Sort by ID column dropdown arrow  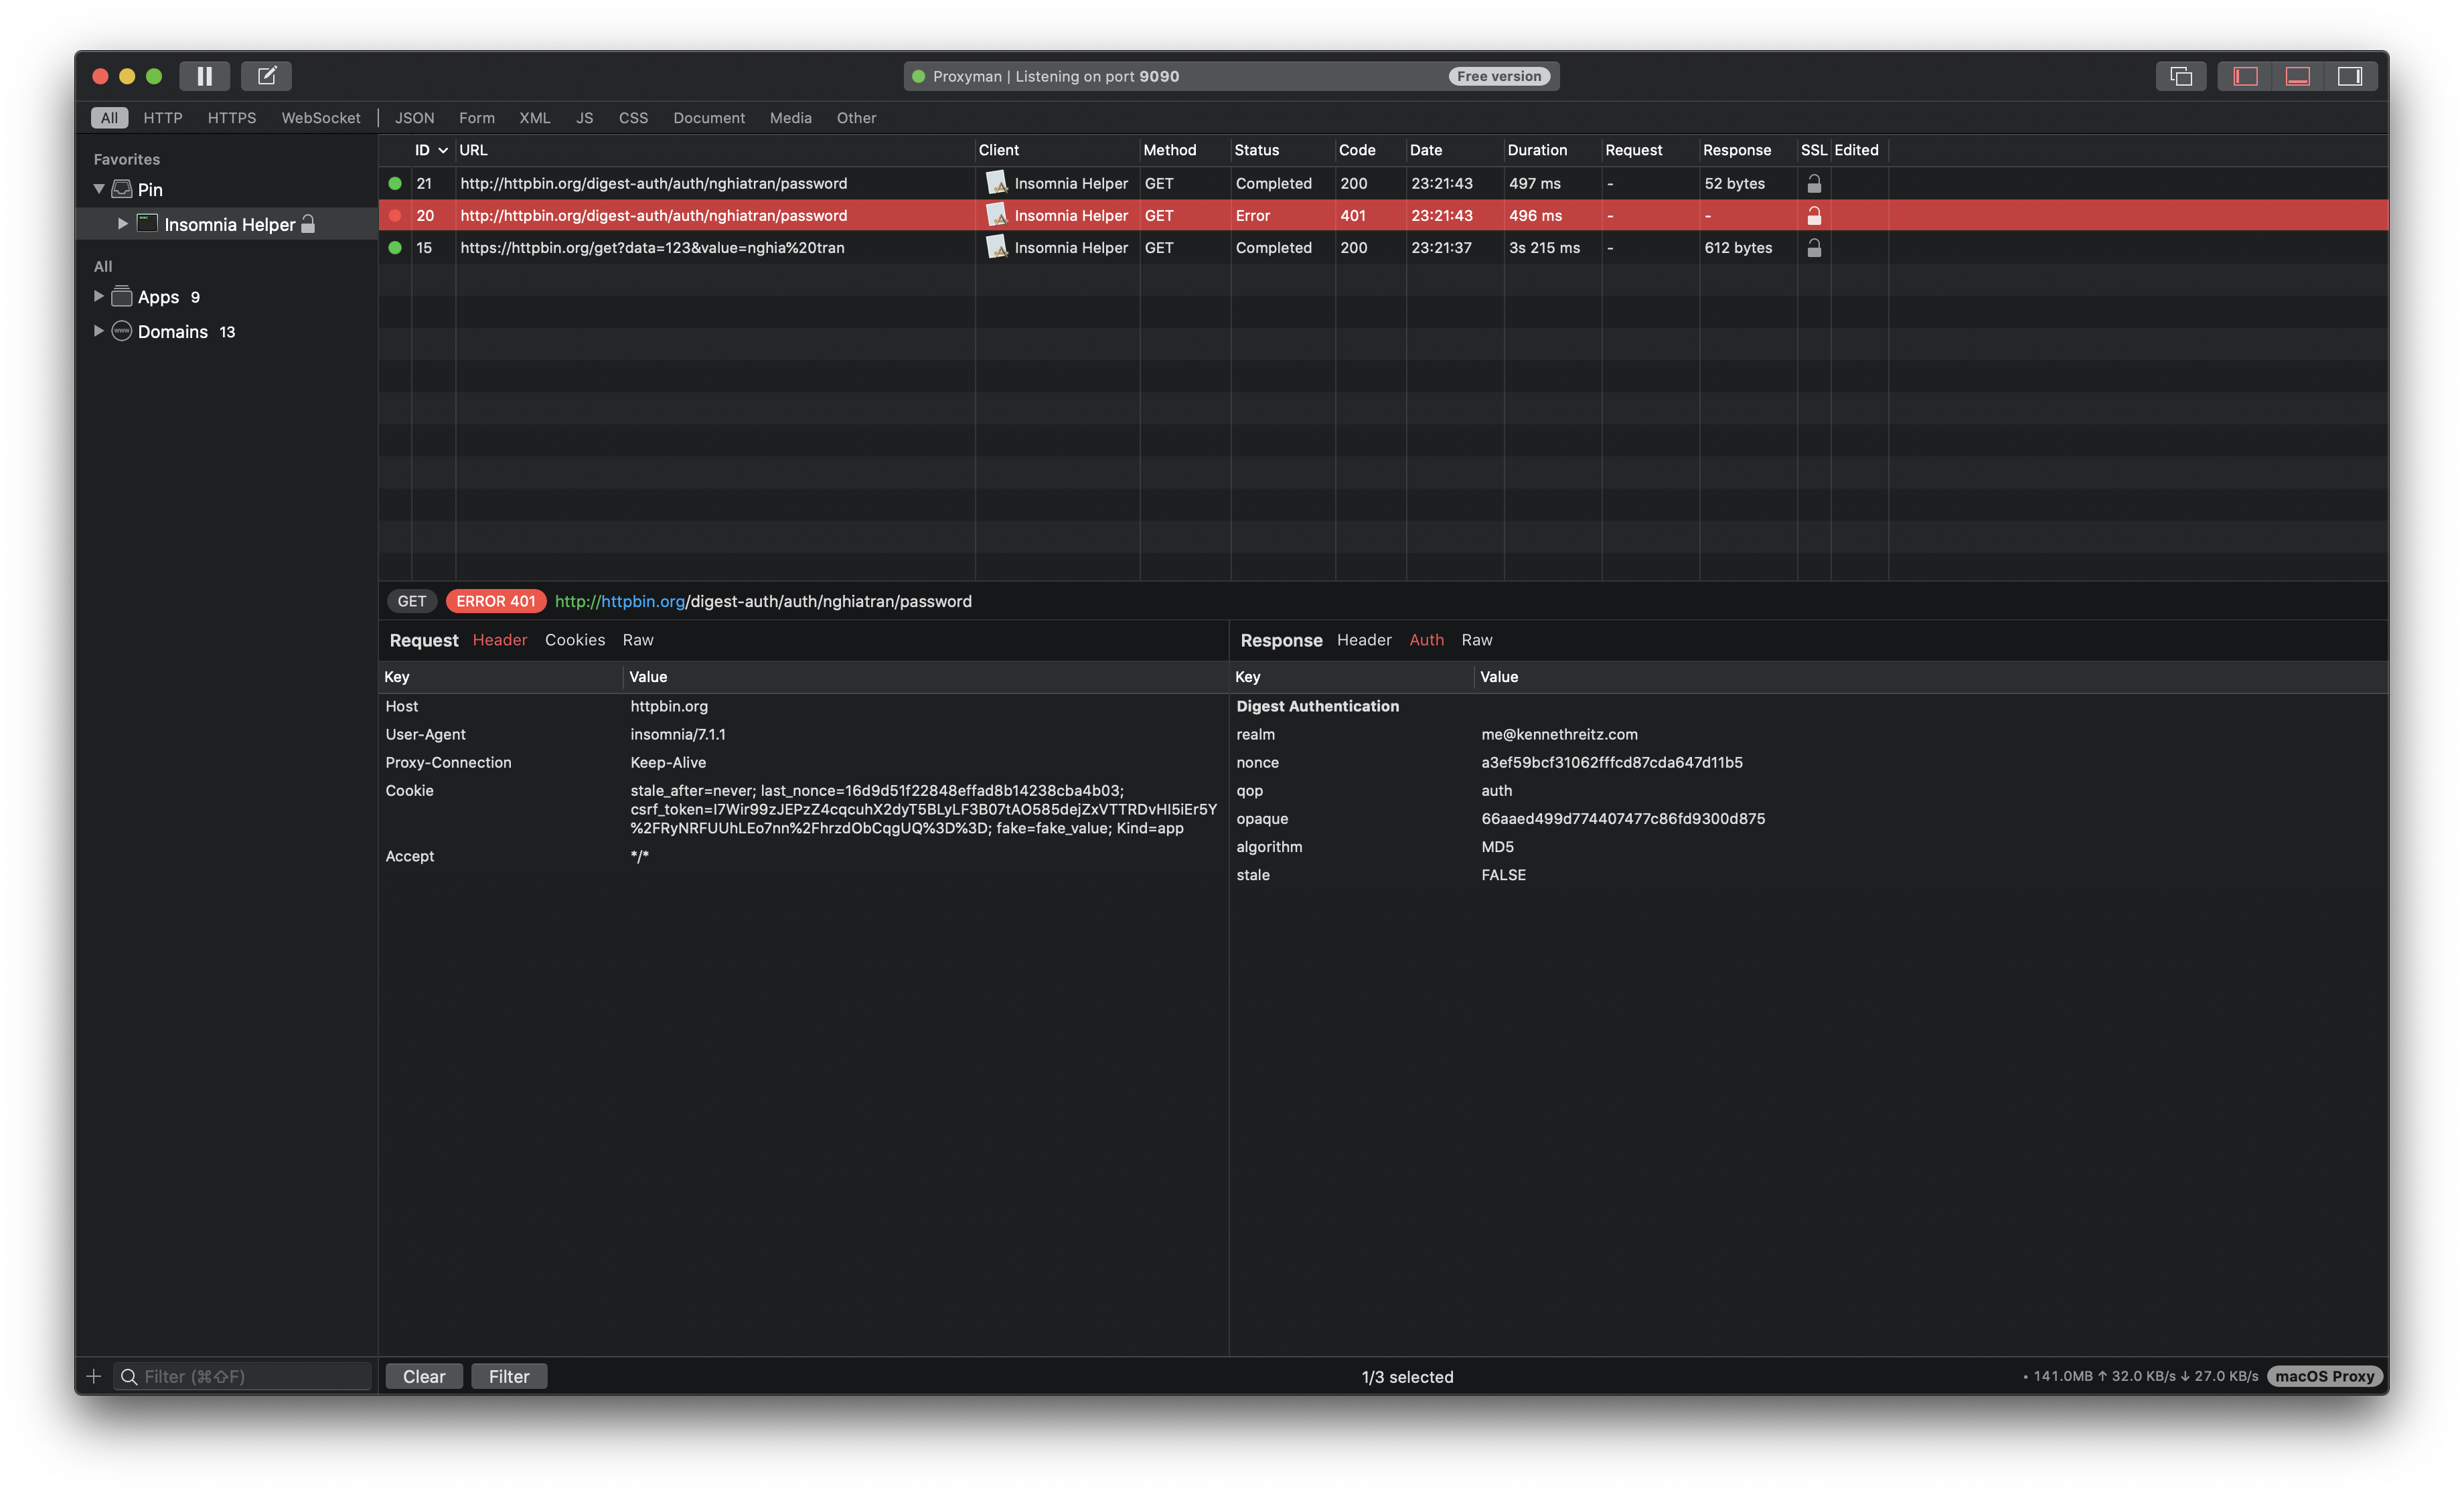tap(443, 151)
